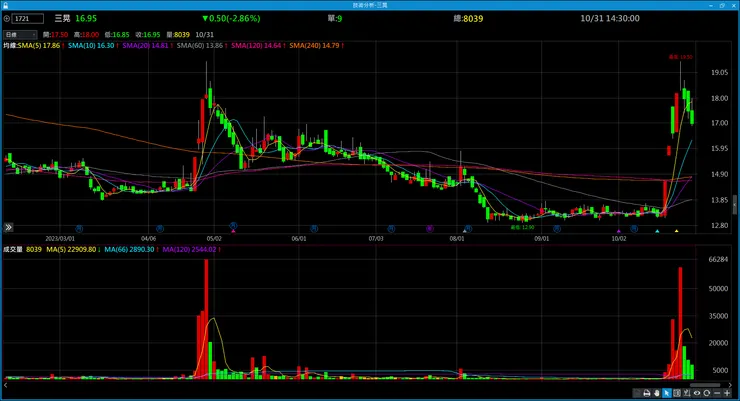Screen dimensions: 740x401
Task: Click the SMA(60) 13.86 indicator label
Action: click(x=200, y=46)
